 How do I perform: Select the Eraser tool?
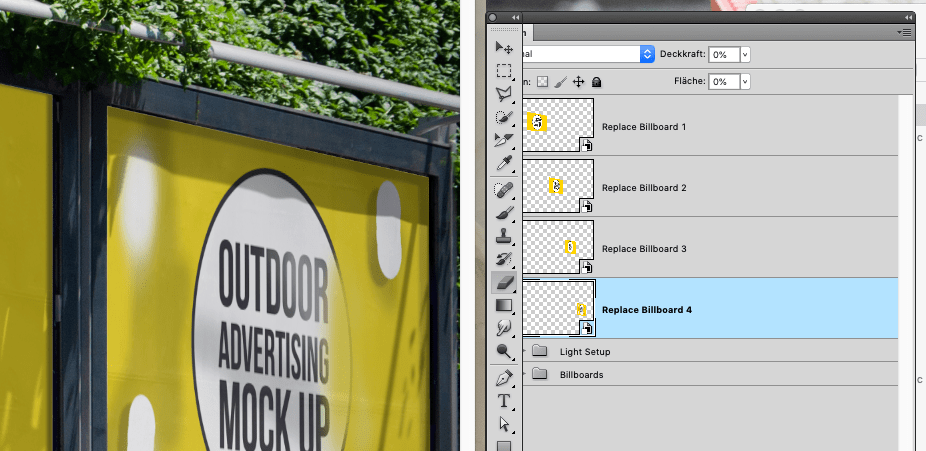tap(504, 283)
